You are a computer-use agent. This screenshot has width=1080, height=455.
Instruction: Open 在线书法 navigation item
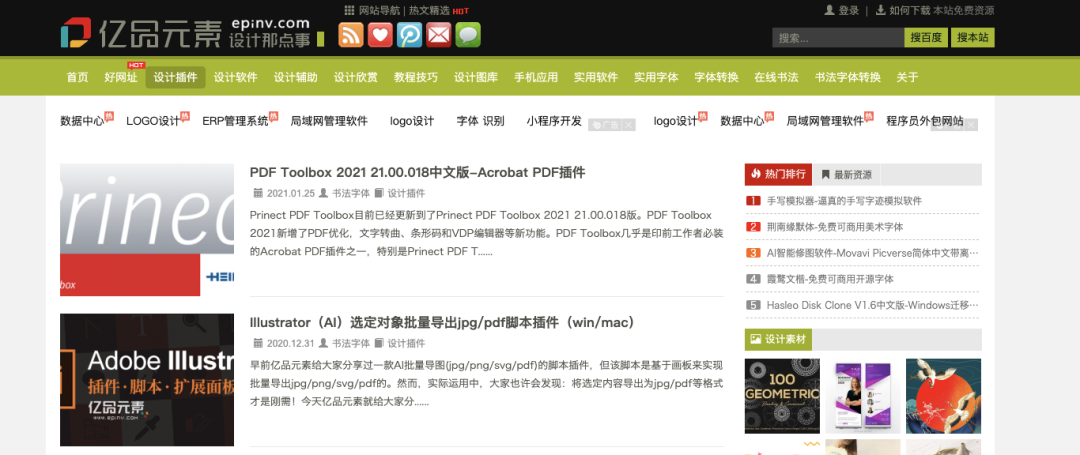pos(776,77)
